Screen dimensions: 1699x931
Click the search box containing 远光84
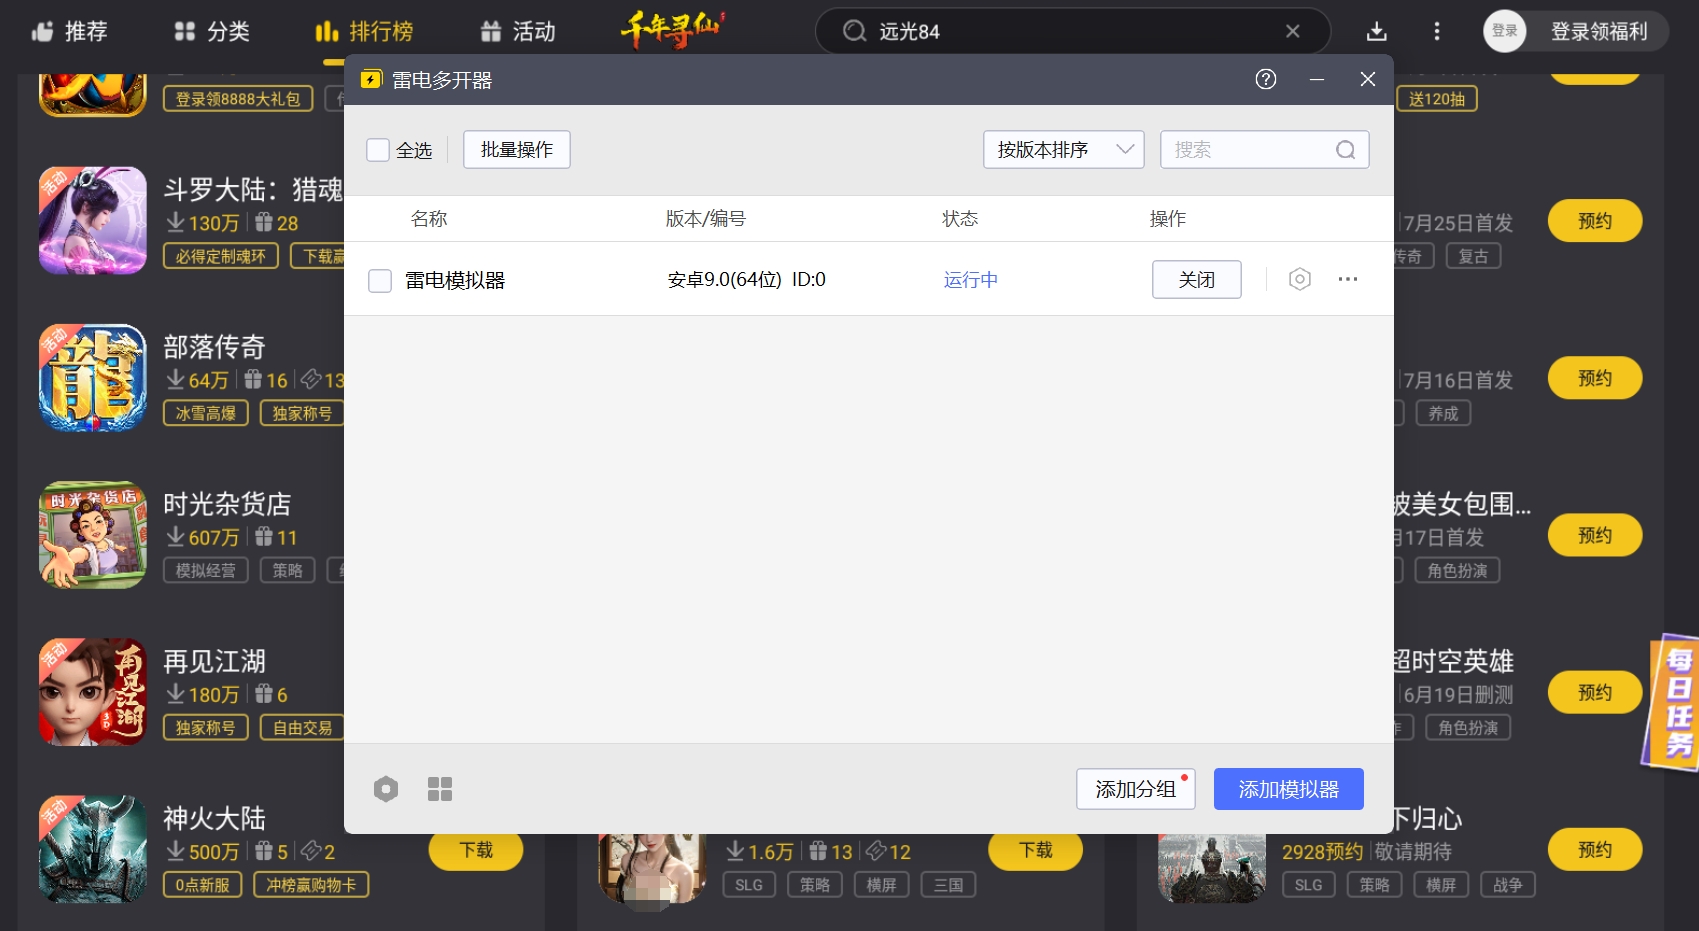click(1072, 31)
